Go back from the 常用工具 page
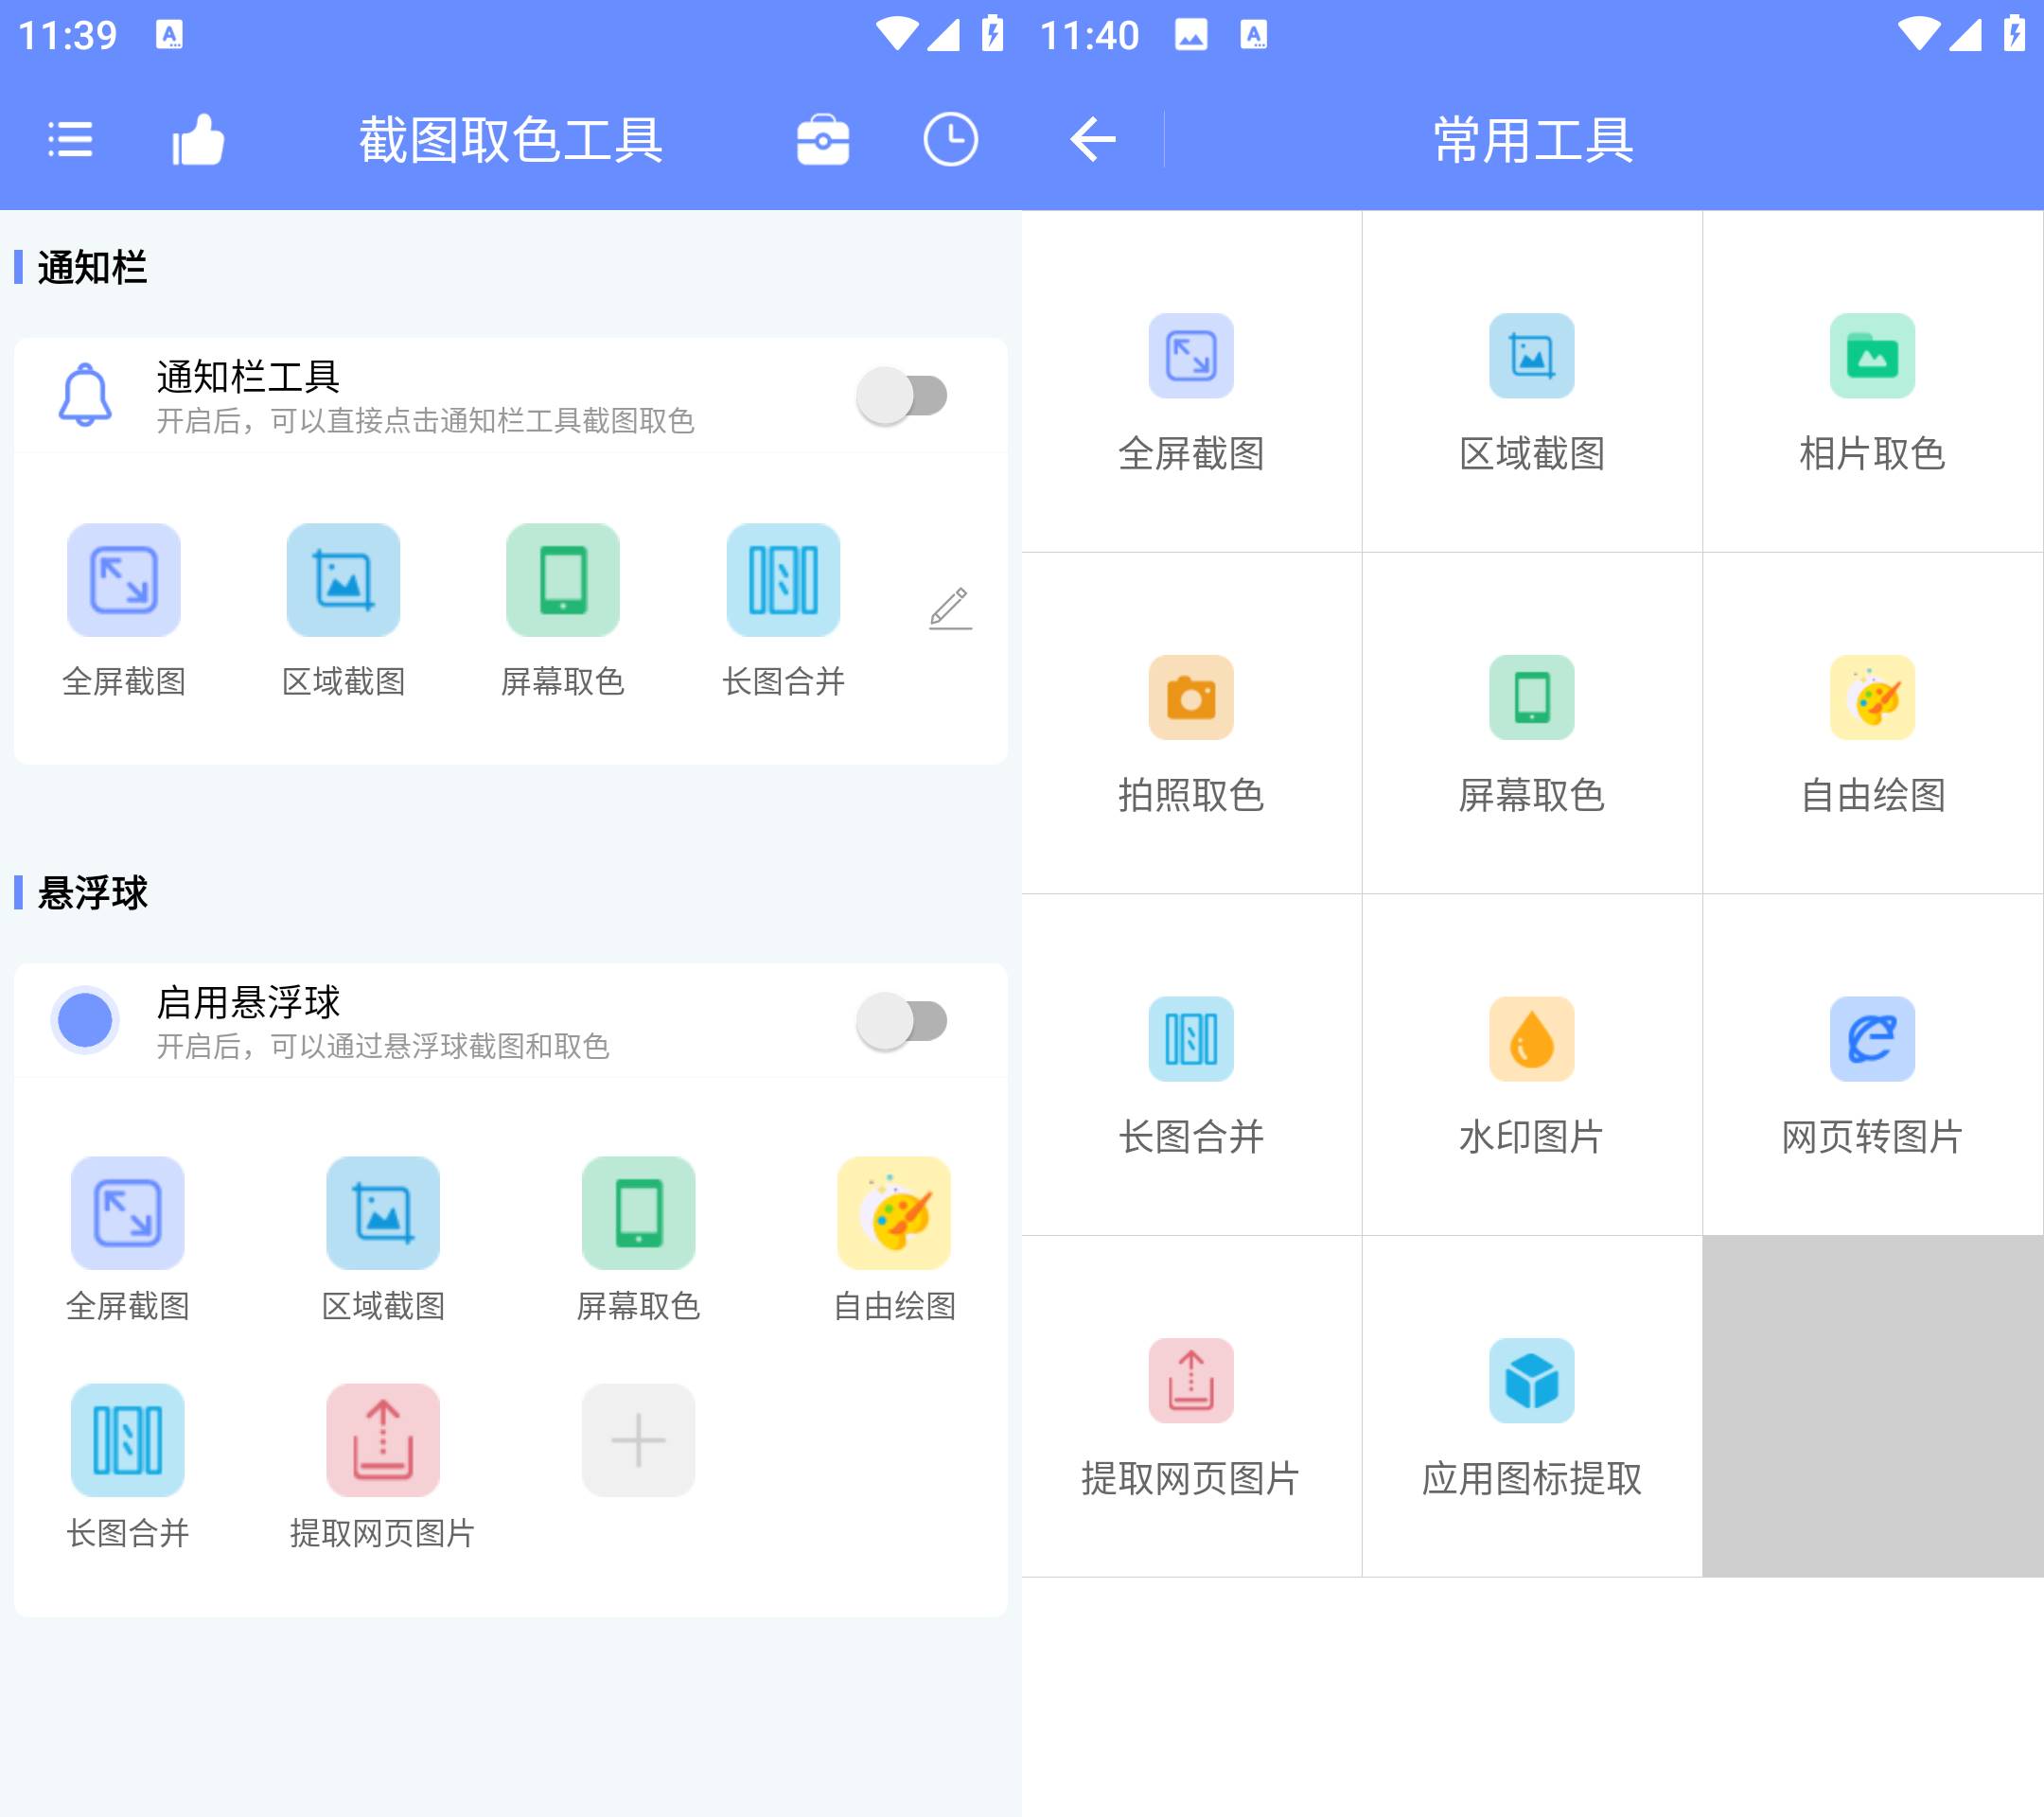The image size is (2044, 1817). point(1092,139)
